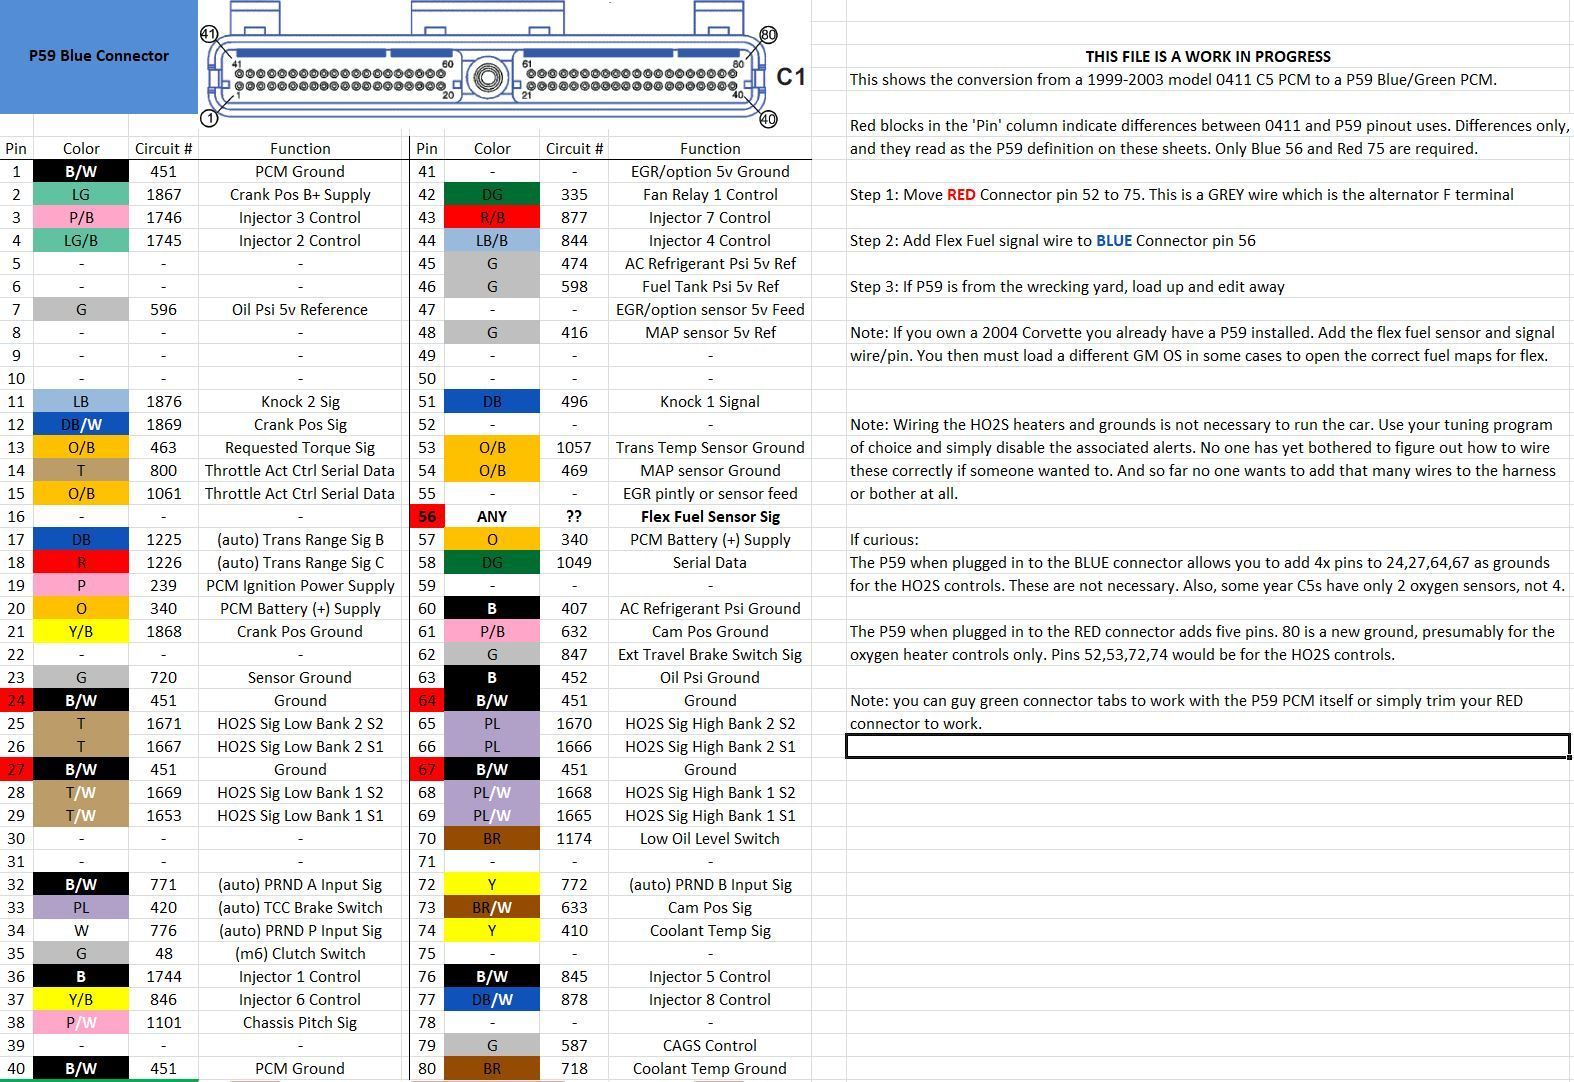Click the red pin 56 cell

click(427, 517)
